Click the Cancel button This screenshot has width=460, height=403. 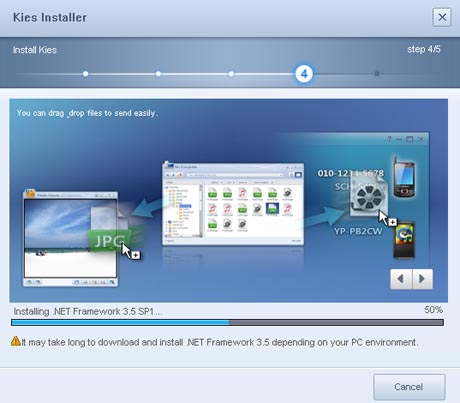[409, 387]
